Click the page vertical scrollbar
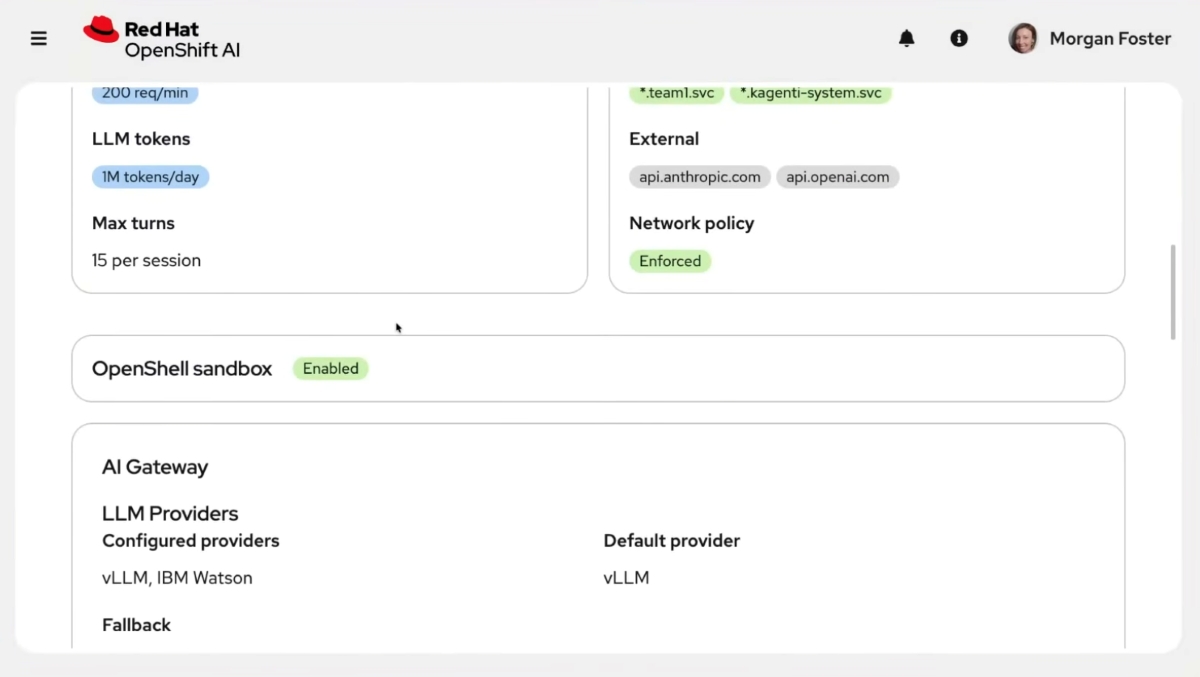 (x=1173, y=292)
